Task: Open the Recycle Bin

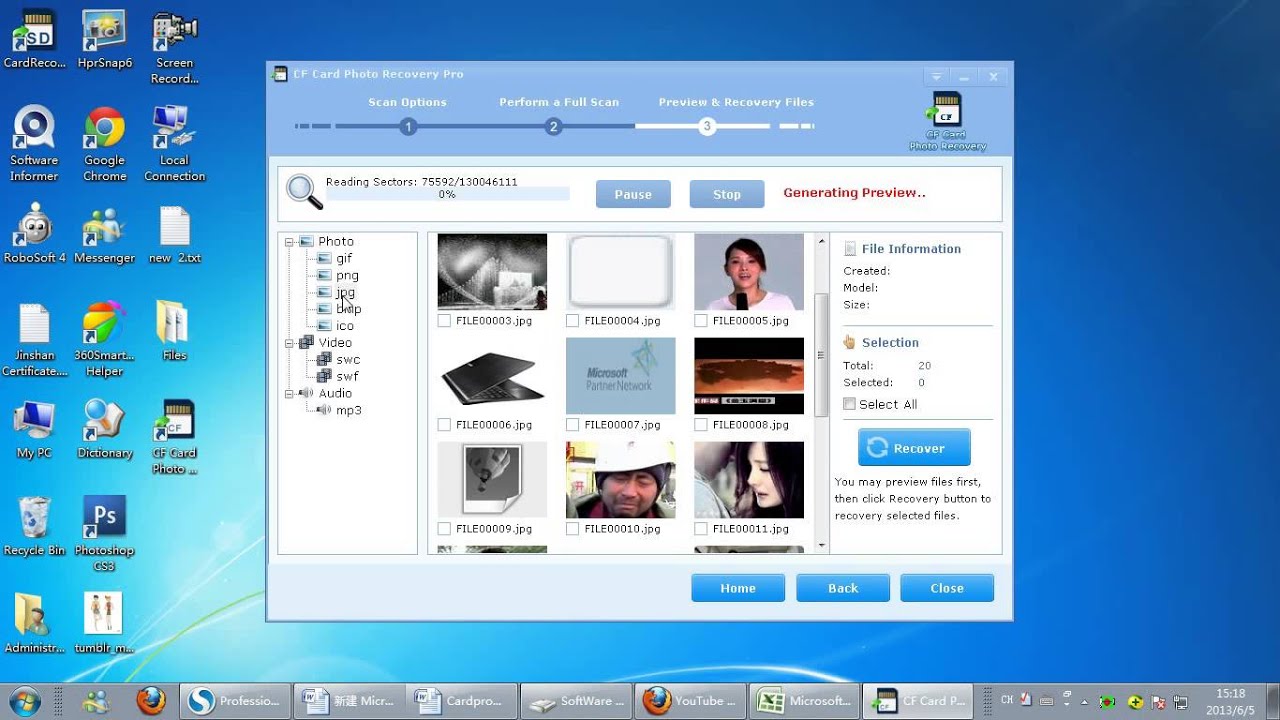Action: (34, 526)
